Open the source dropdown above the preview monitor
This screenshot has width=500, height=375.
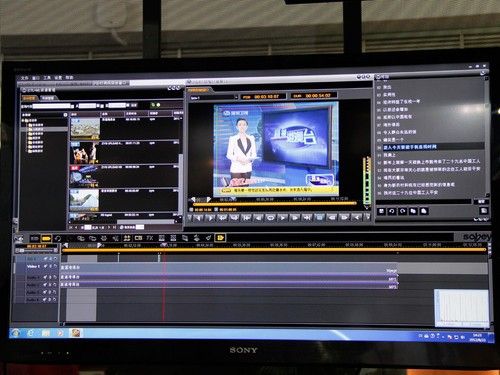[214, 98]
